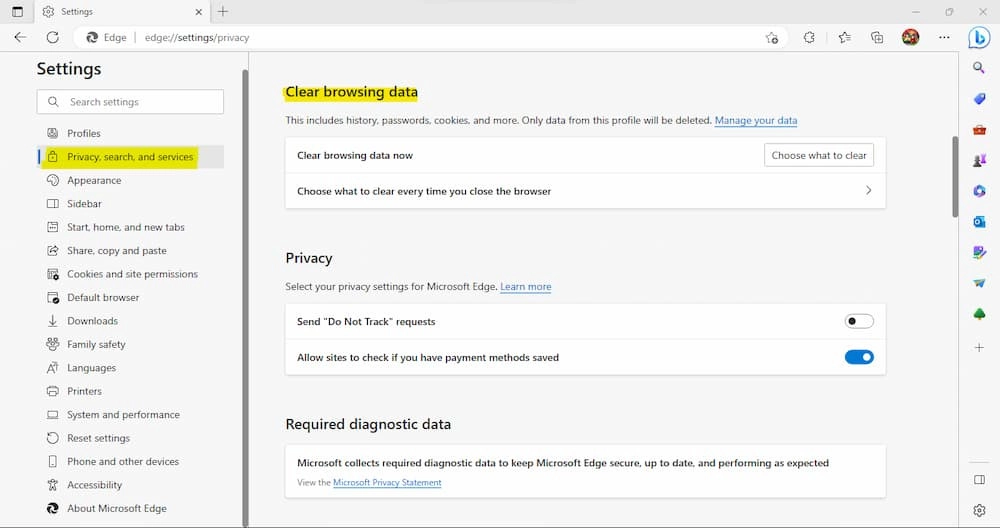Open Default browser settings
This screenshot has width=1000, height=528.
[x=131, y=297]
